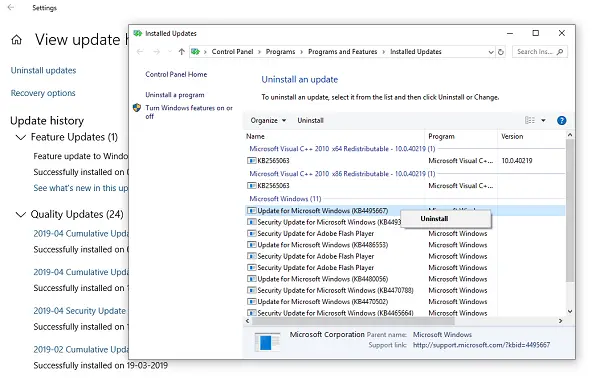
Task: Collapse the Feature Updates section
Action: (x=21, y=137)
